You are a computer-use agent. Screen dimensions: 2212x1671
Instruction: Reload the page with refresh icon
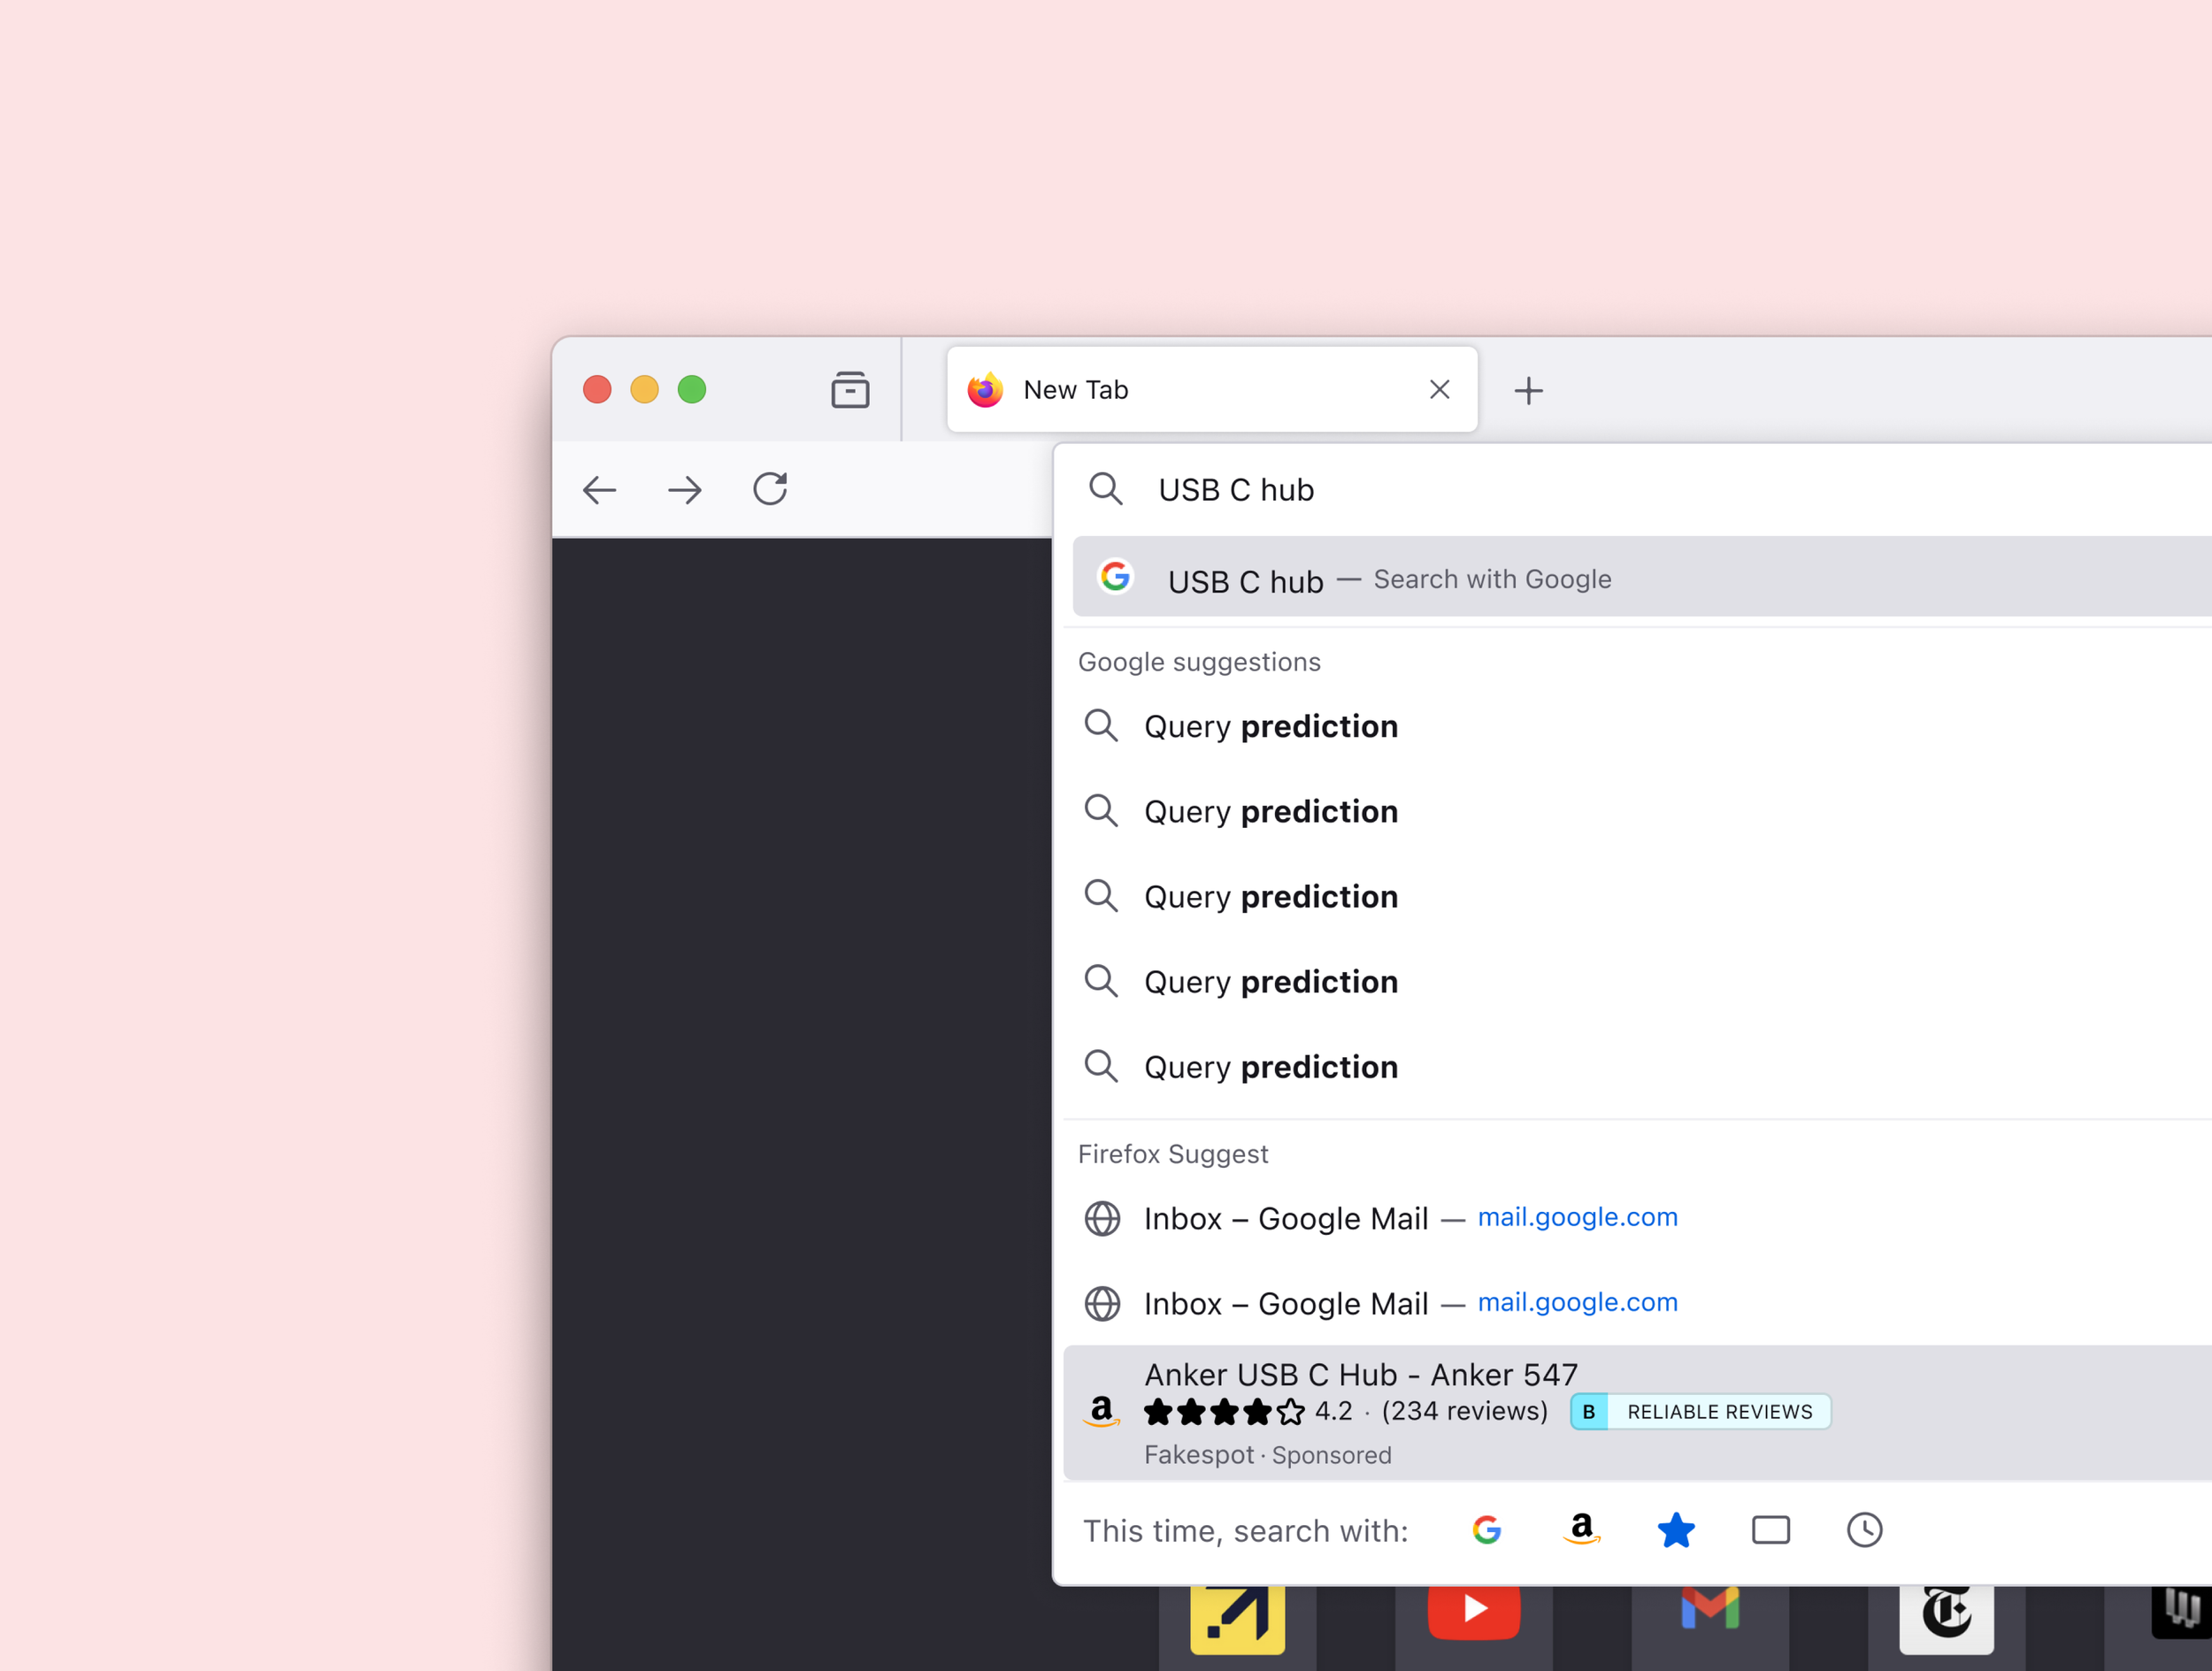coord(770,489)
